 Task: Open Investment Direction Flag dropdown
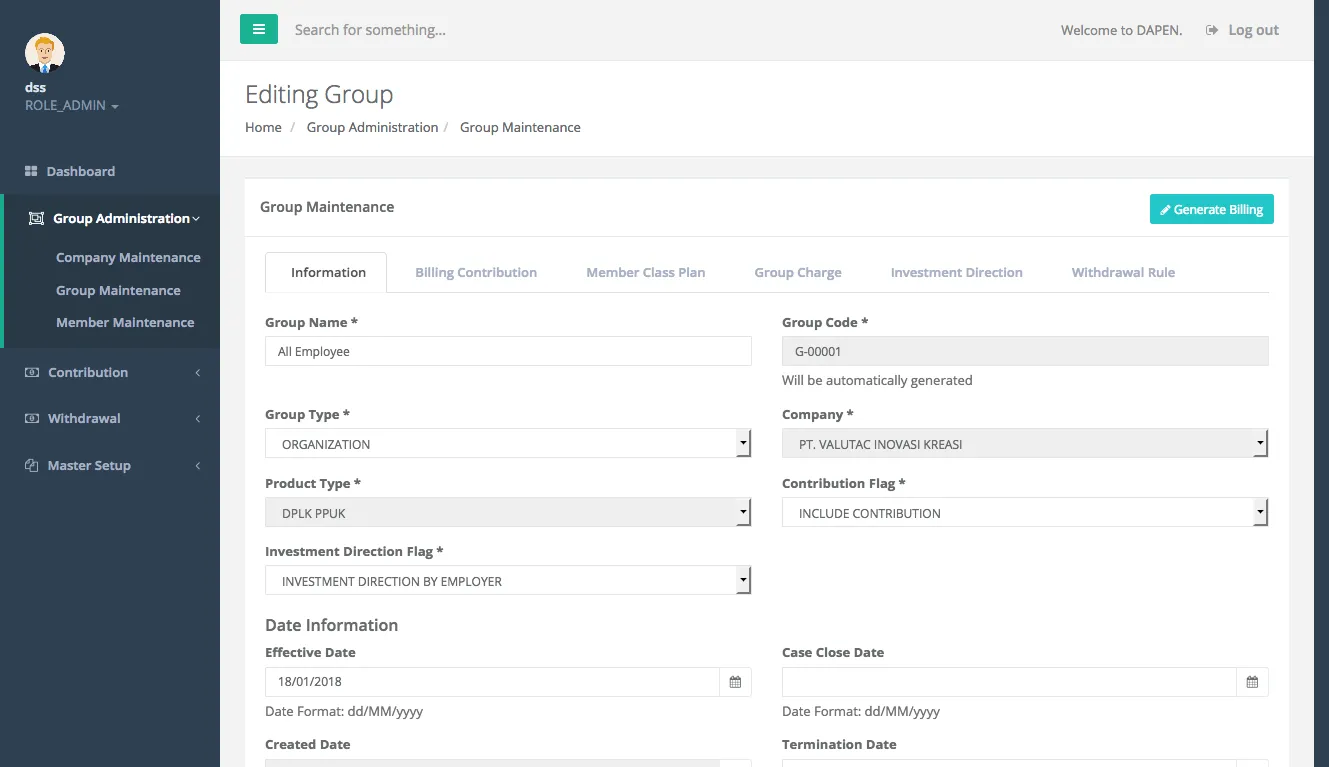(508, 580)
